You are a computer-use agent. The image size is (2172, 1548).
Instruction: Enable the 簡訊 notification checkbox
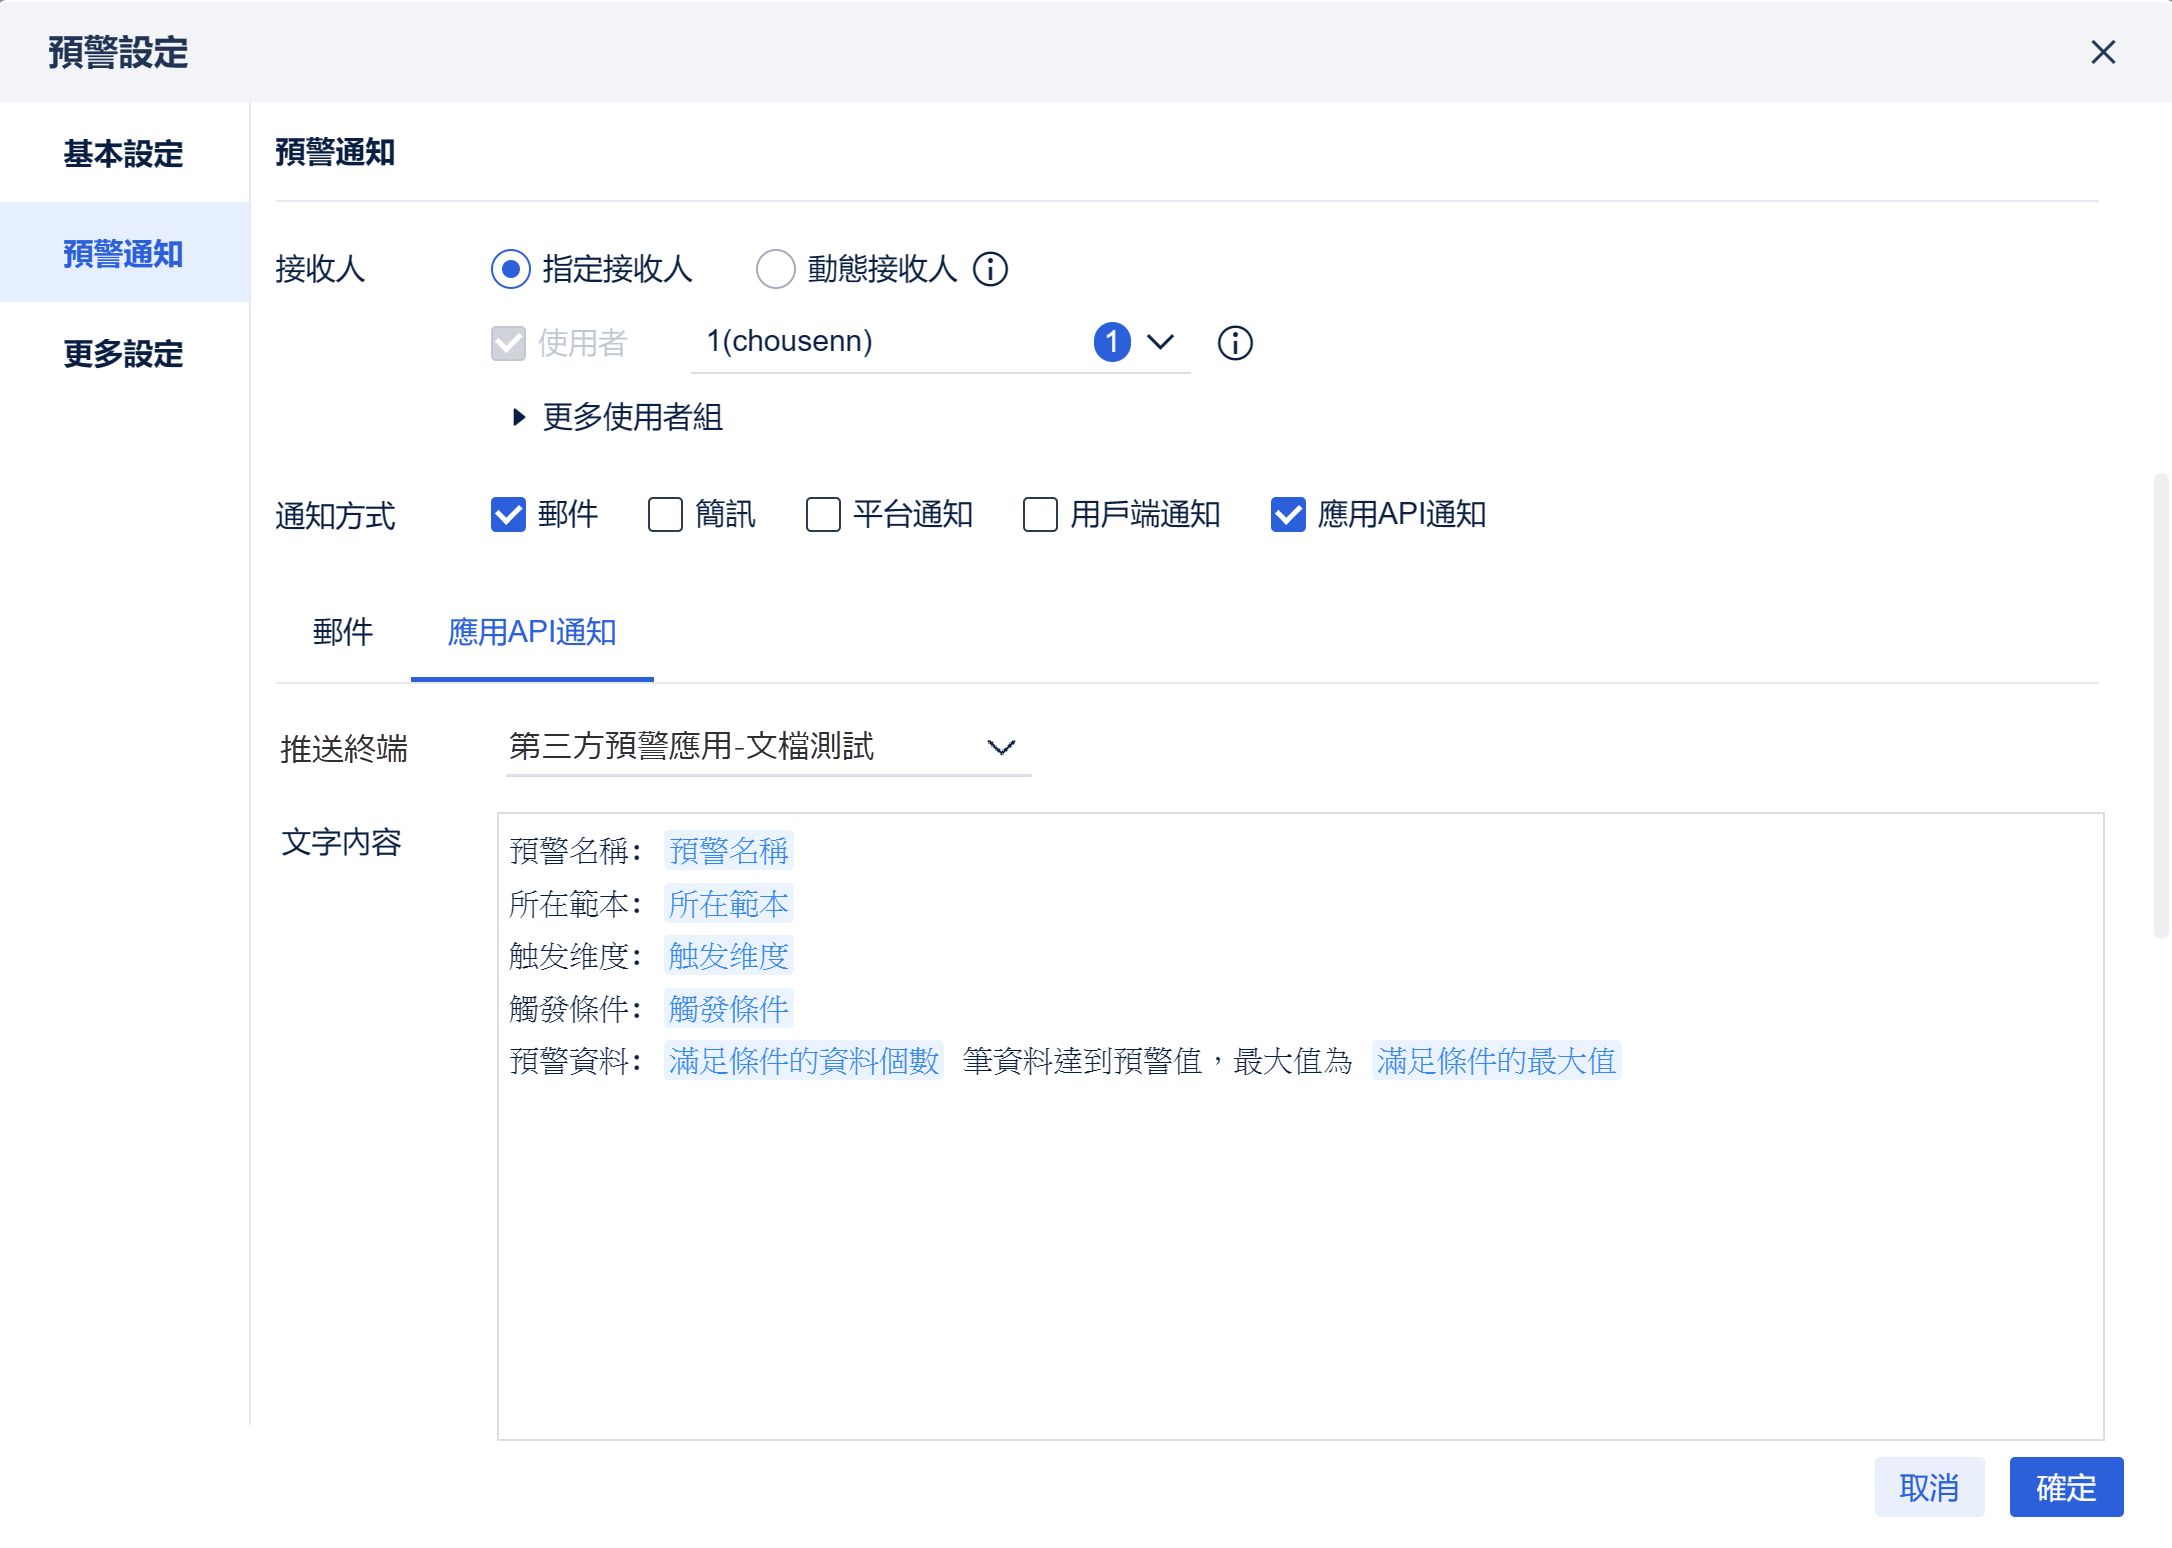[x=664, y=515]
